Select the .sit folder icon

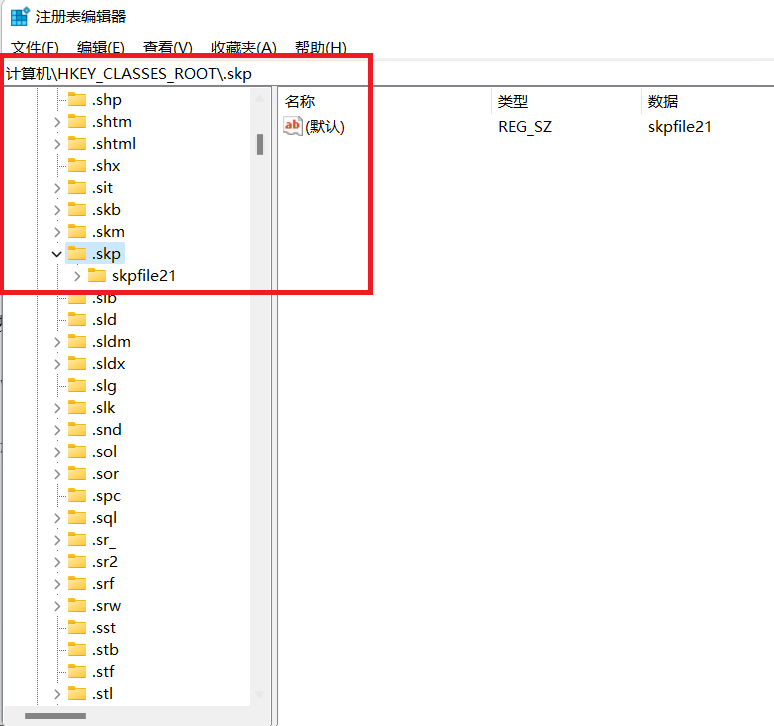click(x=77, y=188)
